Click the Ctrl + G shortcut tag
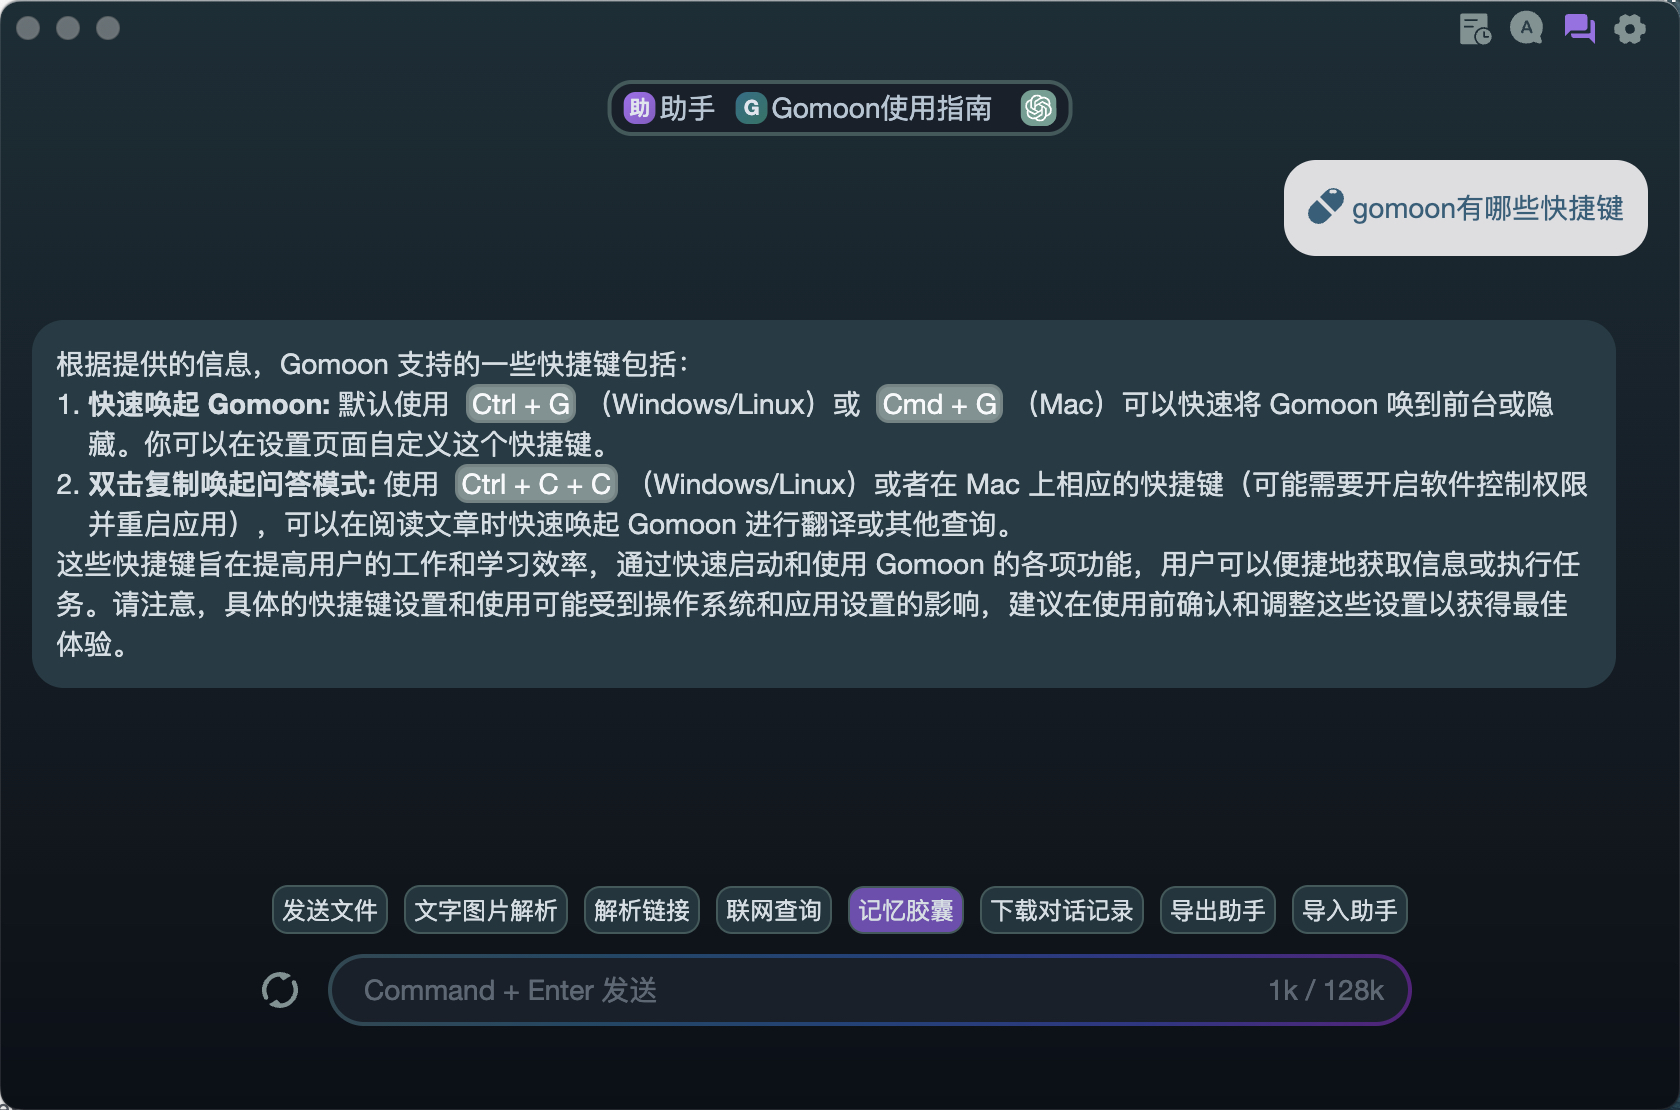The height and width of the screenshot is (1110, 1680). [x=521, y=404]
